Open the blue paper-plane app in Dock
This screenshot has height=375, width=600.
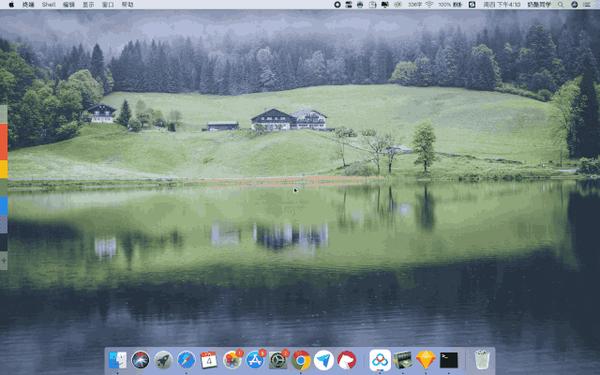pos(324,360)
